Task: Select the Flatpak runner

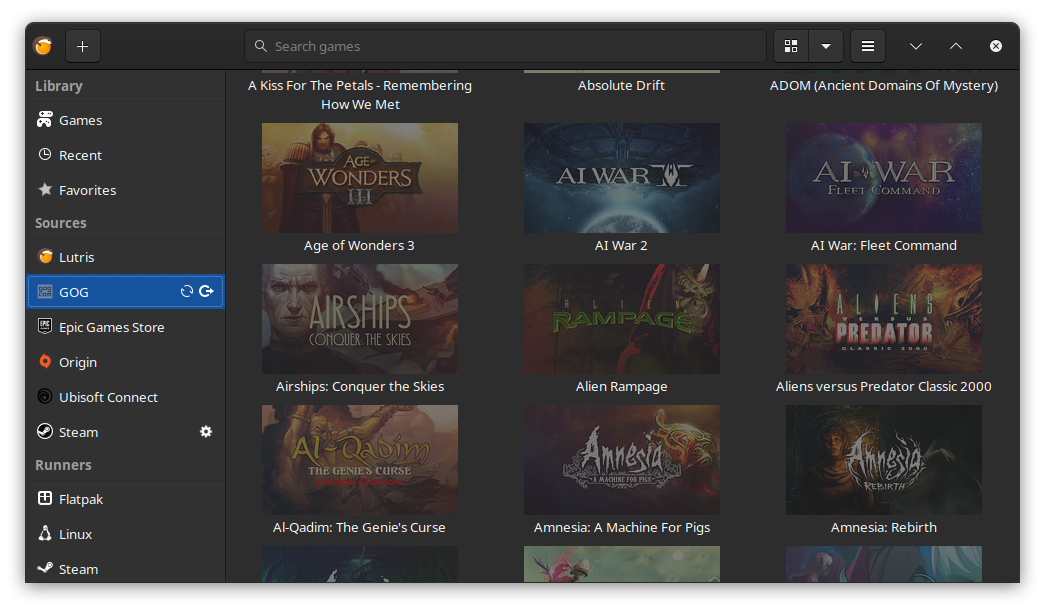Action: 81,499
